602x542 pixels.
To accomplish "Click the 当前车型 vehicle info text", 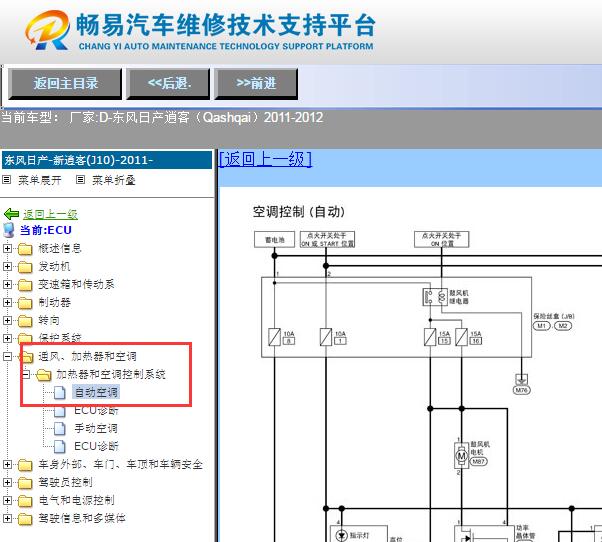I will [162, 117].
